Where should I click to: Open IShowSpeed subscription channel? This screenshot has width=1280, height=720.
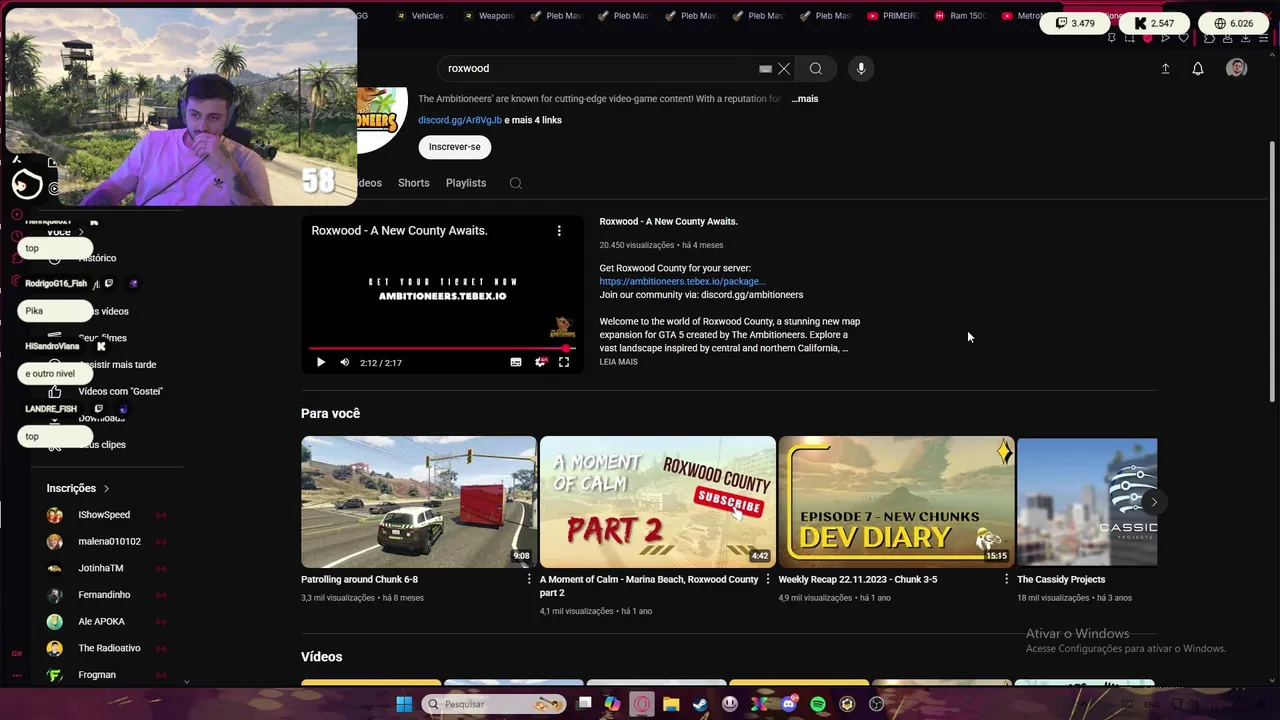pos(105,515)
